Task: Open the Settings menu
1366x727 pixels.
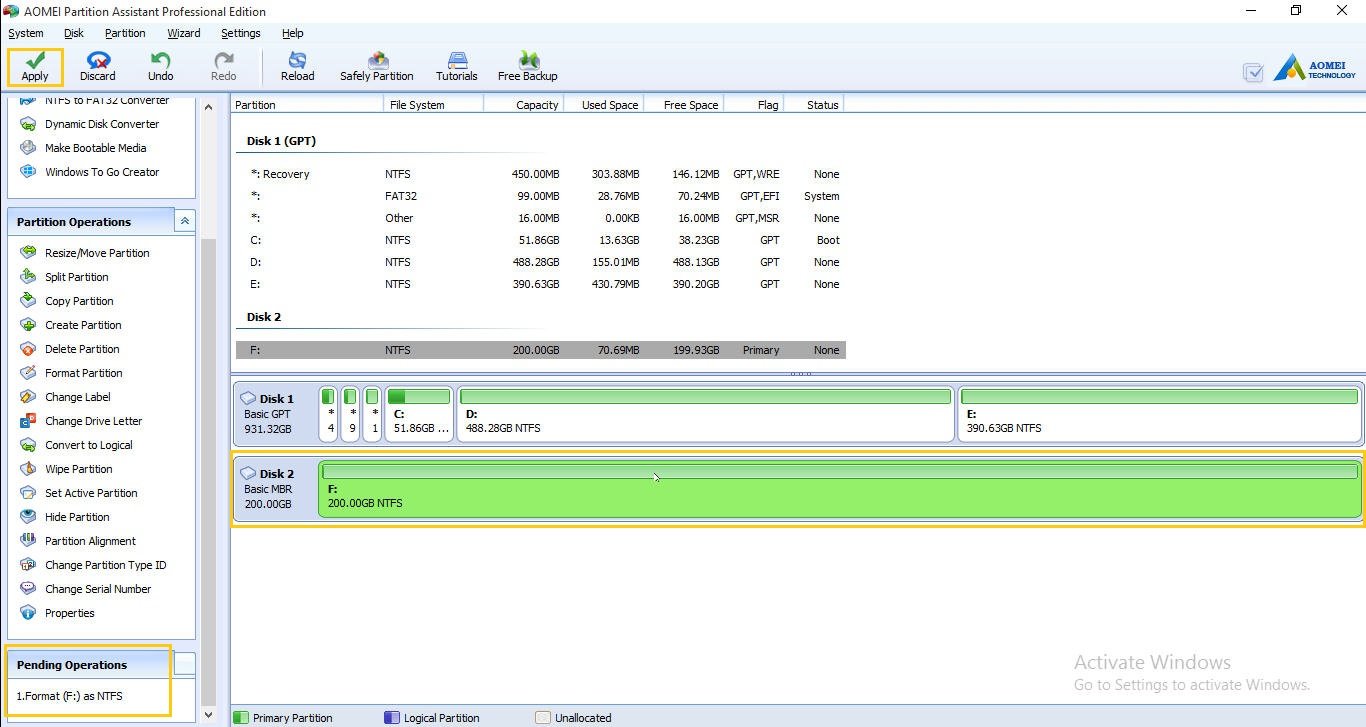Action: [x=240, y=33]
